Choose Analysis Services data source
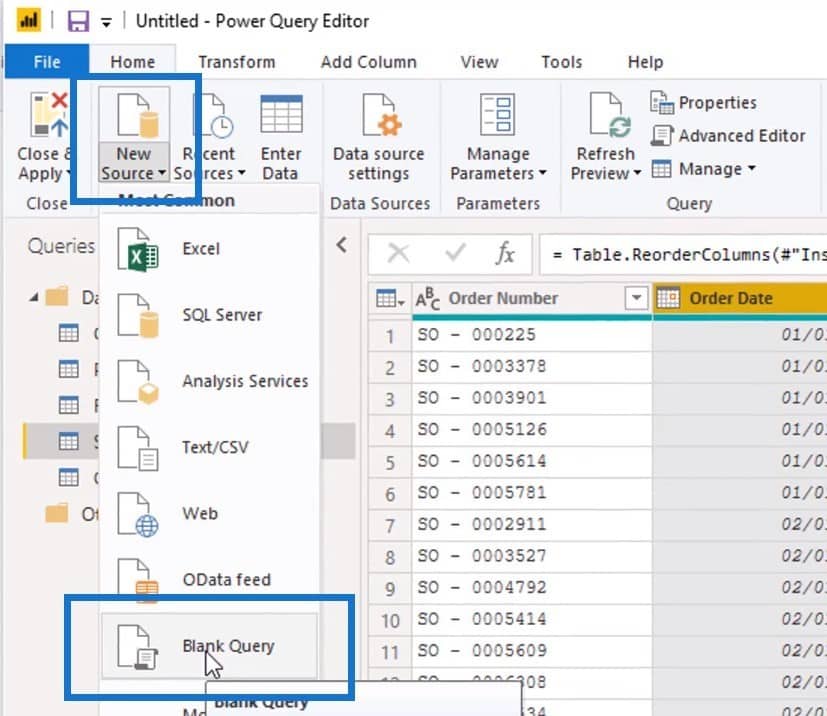Image resolution: width=827 pixels, height=716 pixels. pyautogui.click(x=209, y=381)
